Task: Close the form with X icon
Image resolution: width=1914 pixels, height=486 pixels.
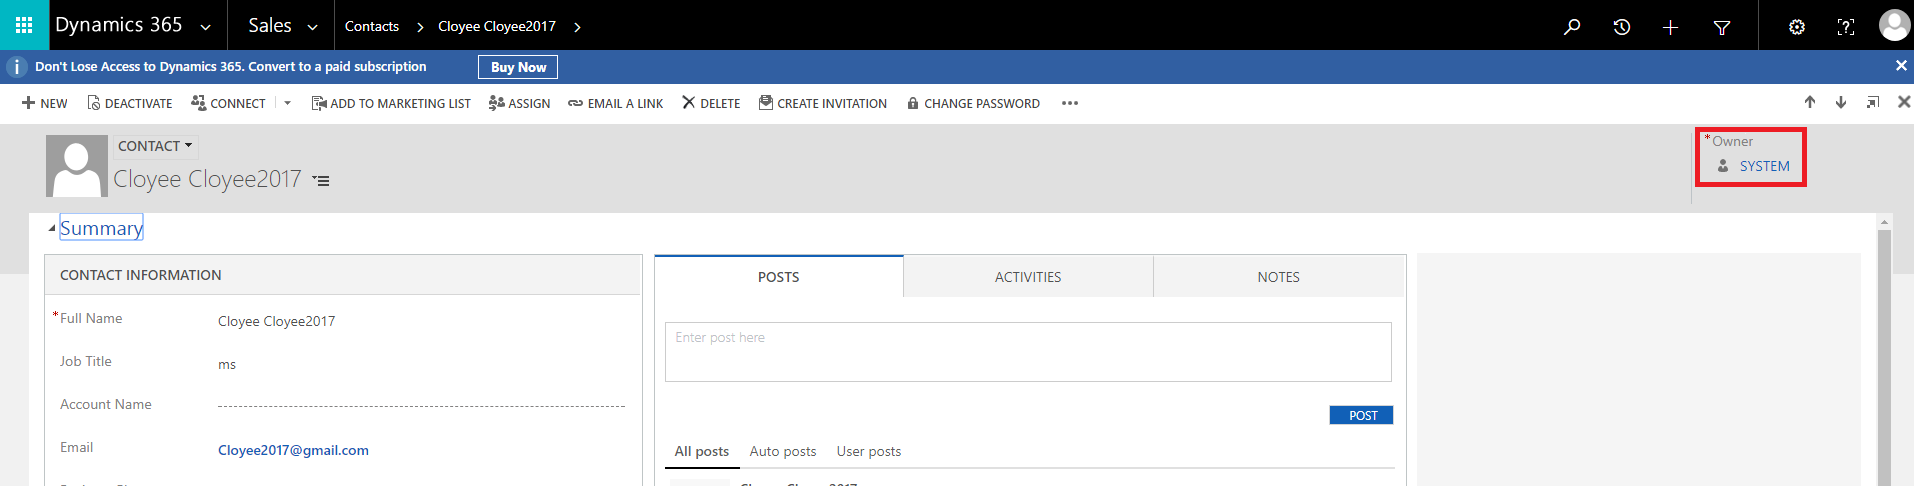Action: pos(1904,102)
